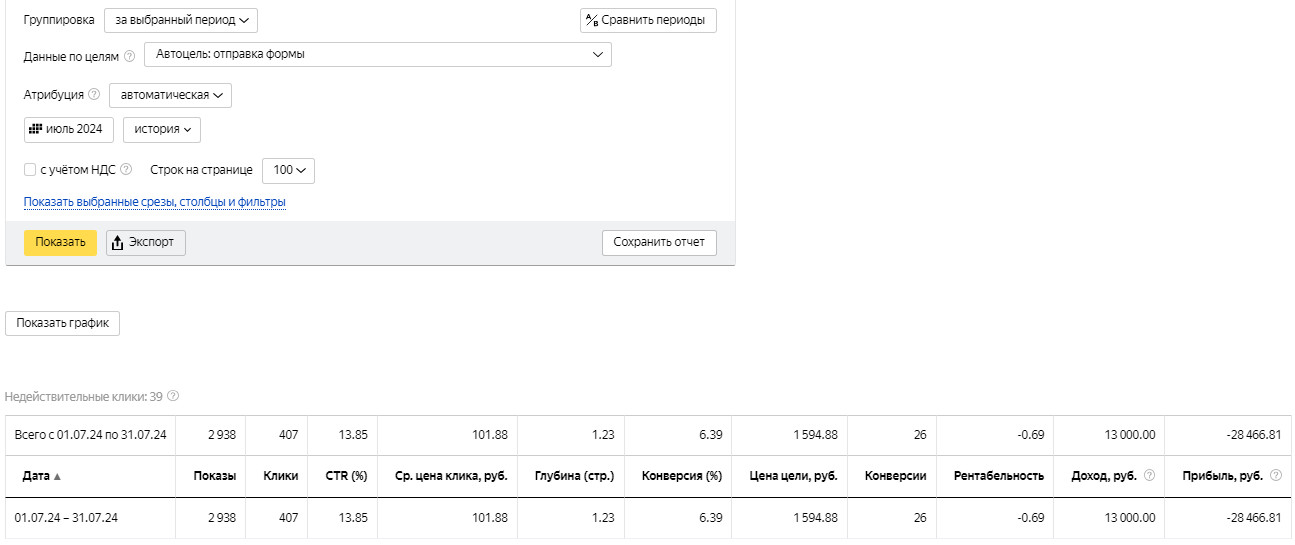
Task: Click help icon next to с учётом НДС
Action: coord(126,169)
